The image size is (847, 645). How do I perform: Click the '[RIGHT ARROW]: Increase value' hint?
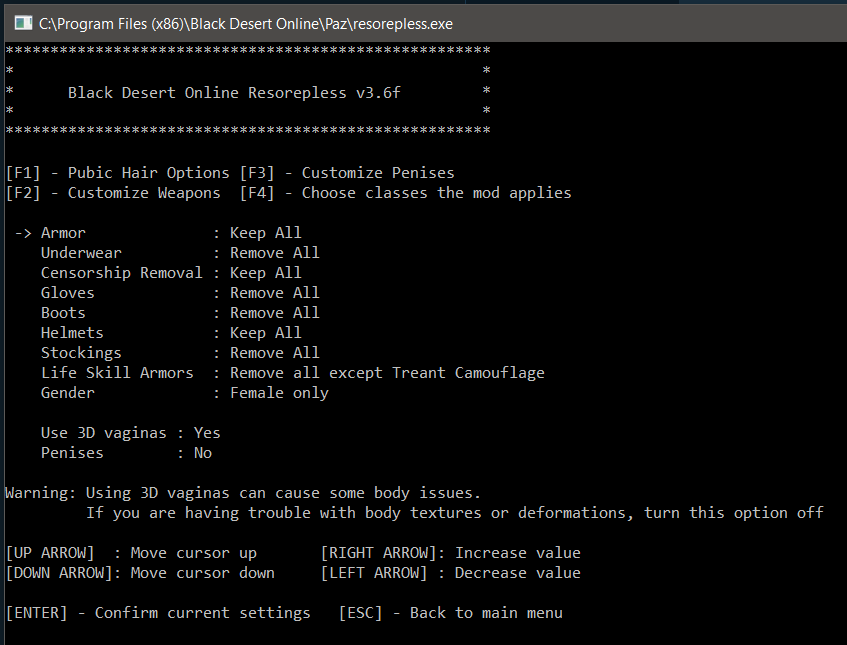[x=450, y=553]
